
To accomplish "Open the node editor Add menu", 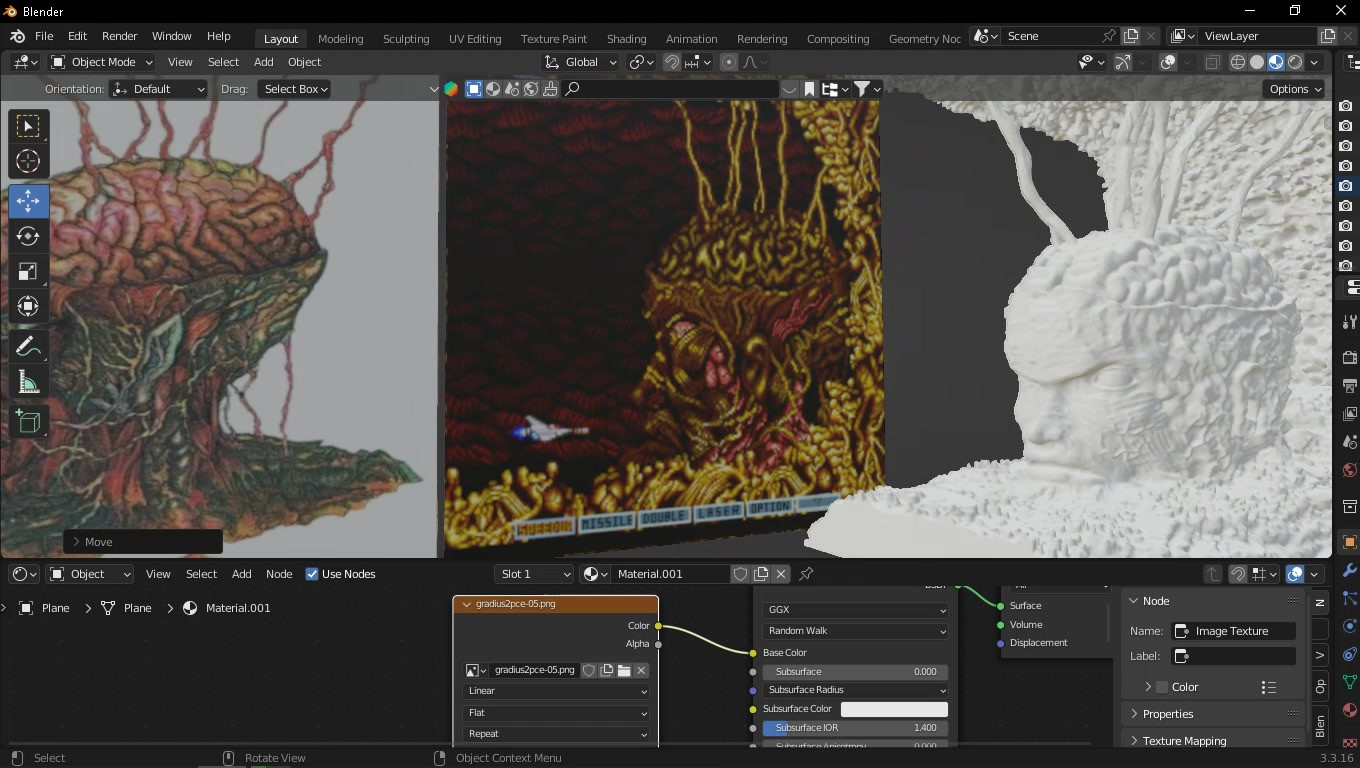I will click(242, 574).
